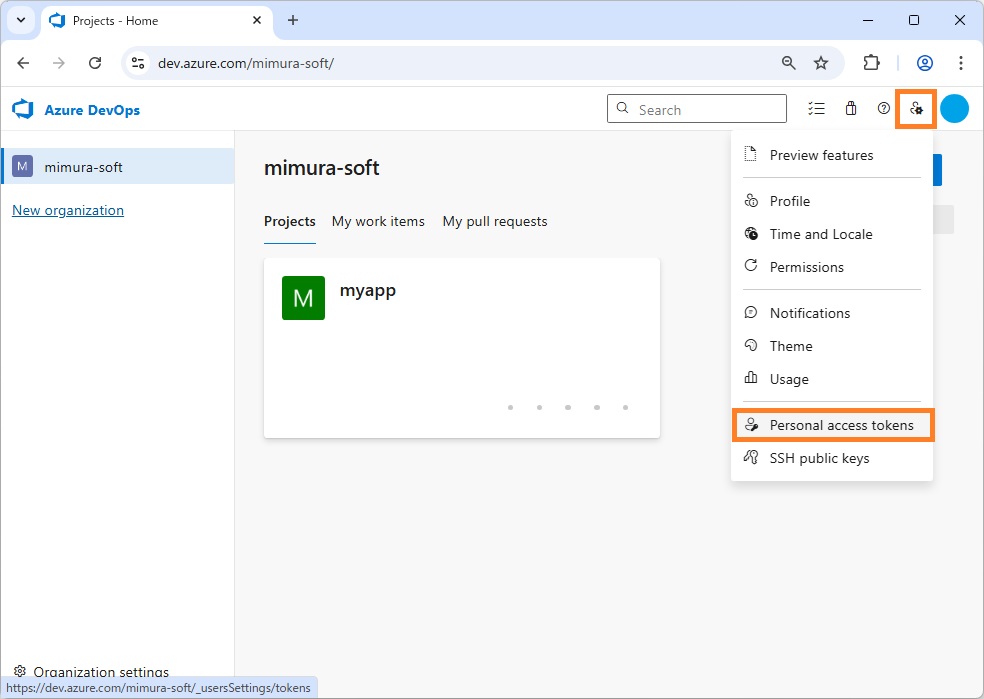Viewport: 984px width, 699px height.
Task: Open Preview features from the menu
Action: pyautogui.click(x=821, y=155)
